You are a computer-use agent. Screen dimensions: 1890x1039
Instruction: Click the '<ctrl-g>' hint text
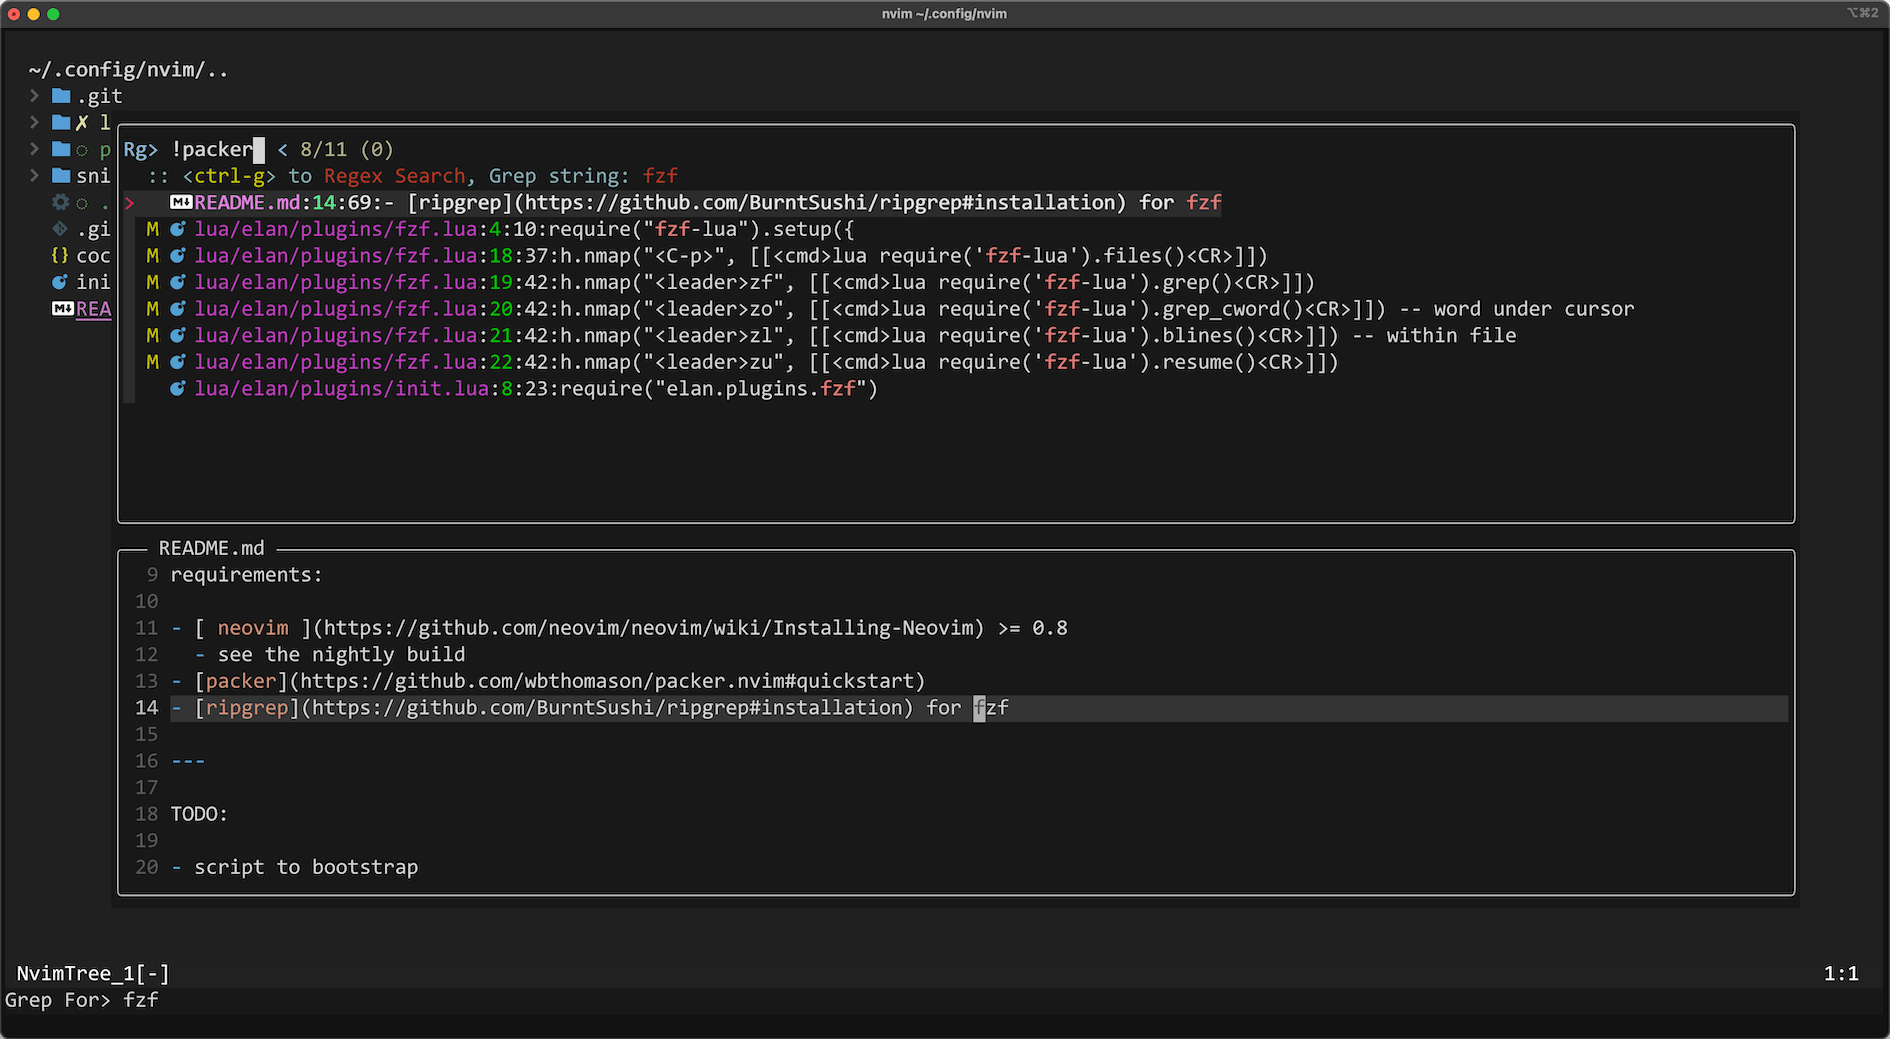(229, 176)
